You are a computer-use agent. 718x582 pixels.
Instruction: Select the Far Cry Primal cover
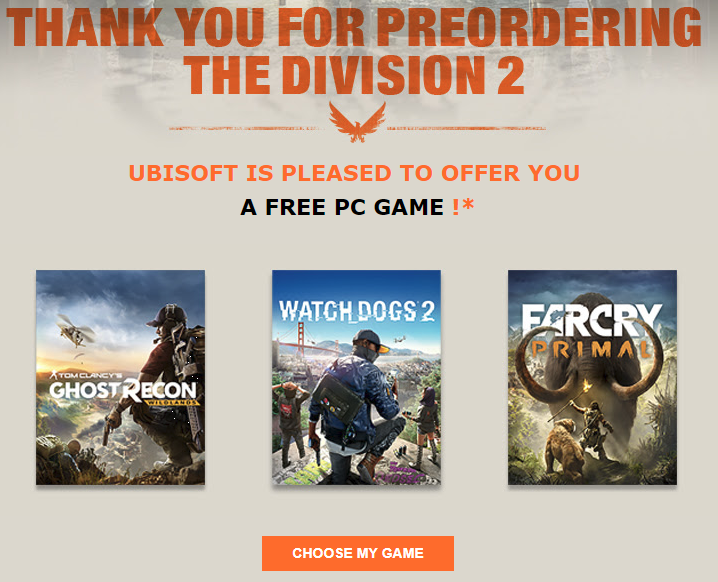click(592, 377)
